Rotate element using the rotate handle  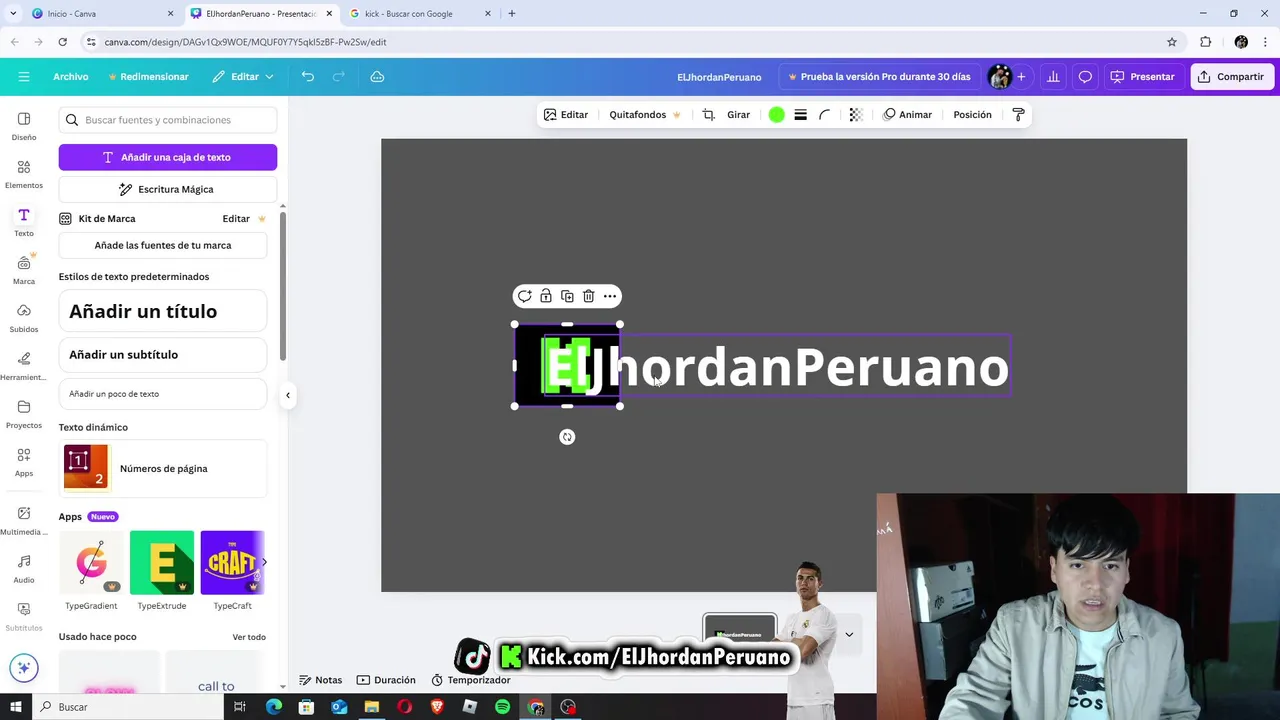coord(567,437)
